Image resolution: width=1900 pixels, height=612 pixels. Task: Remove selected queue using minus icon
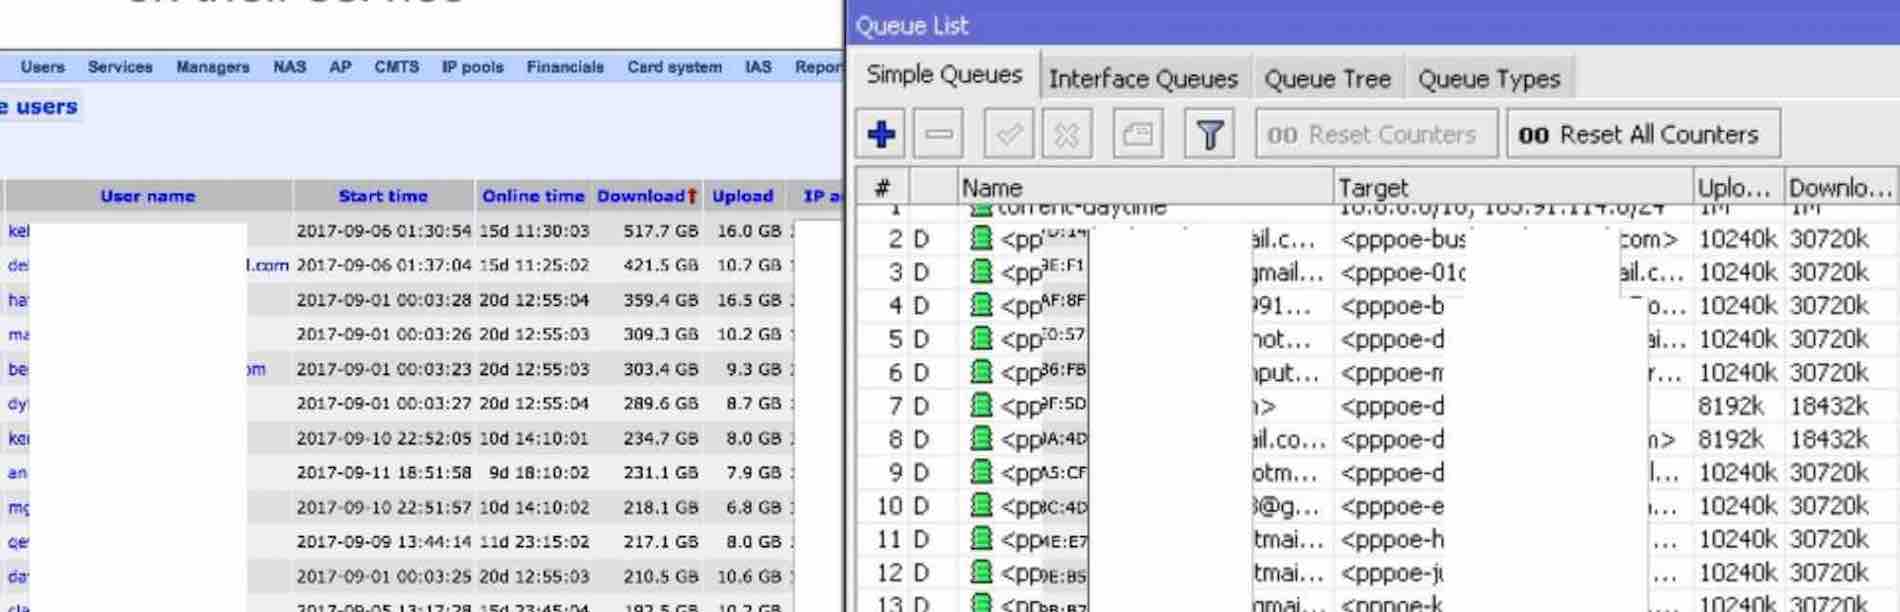point(939,134)
